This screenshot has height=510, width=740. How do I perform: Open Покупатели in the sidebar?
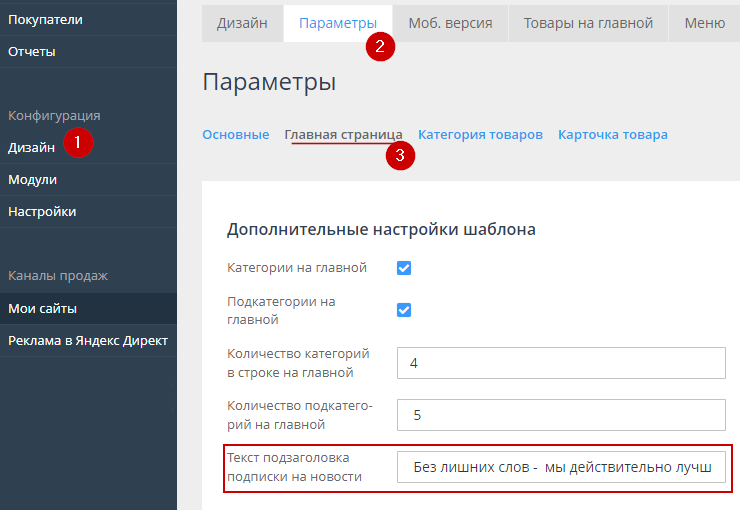45,19
